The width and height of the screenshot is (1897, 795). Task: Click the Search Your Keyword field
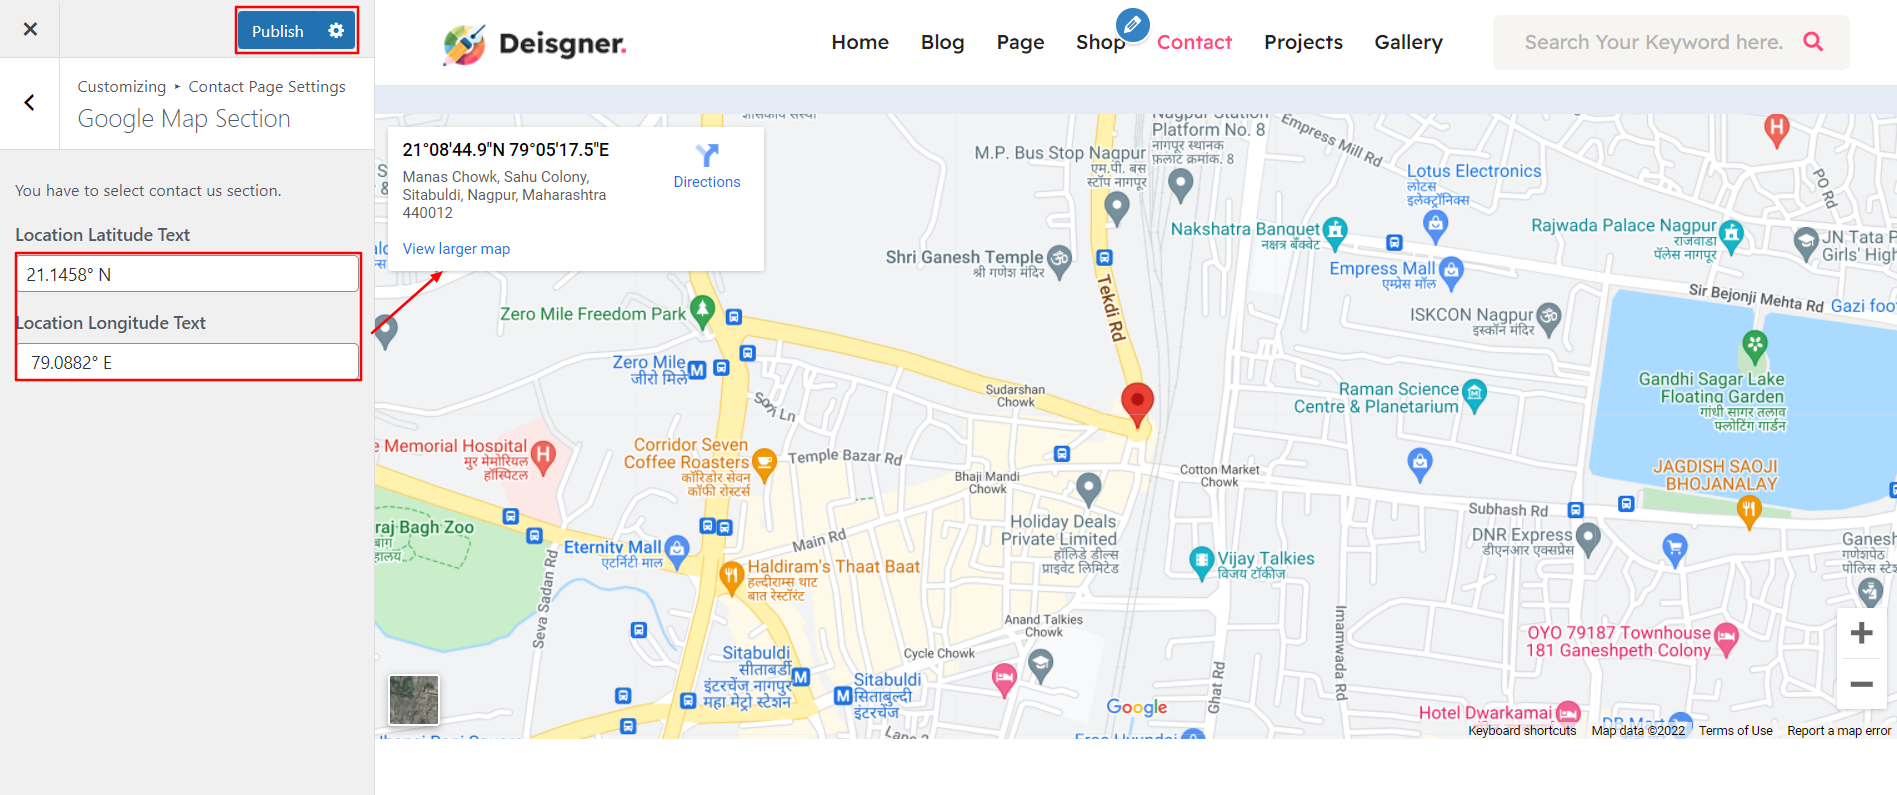click(1653, 42)
